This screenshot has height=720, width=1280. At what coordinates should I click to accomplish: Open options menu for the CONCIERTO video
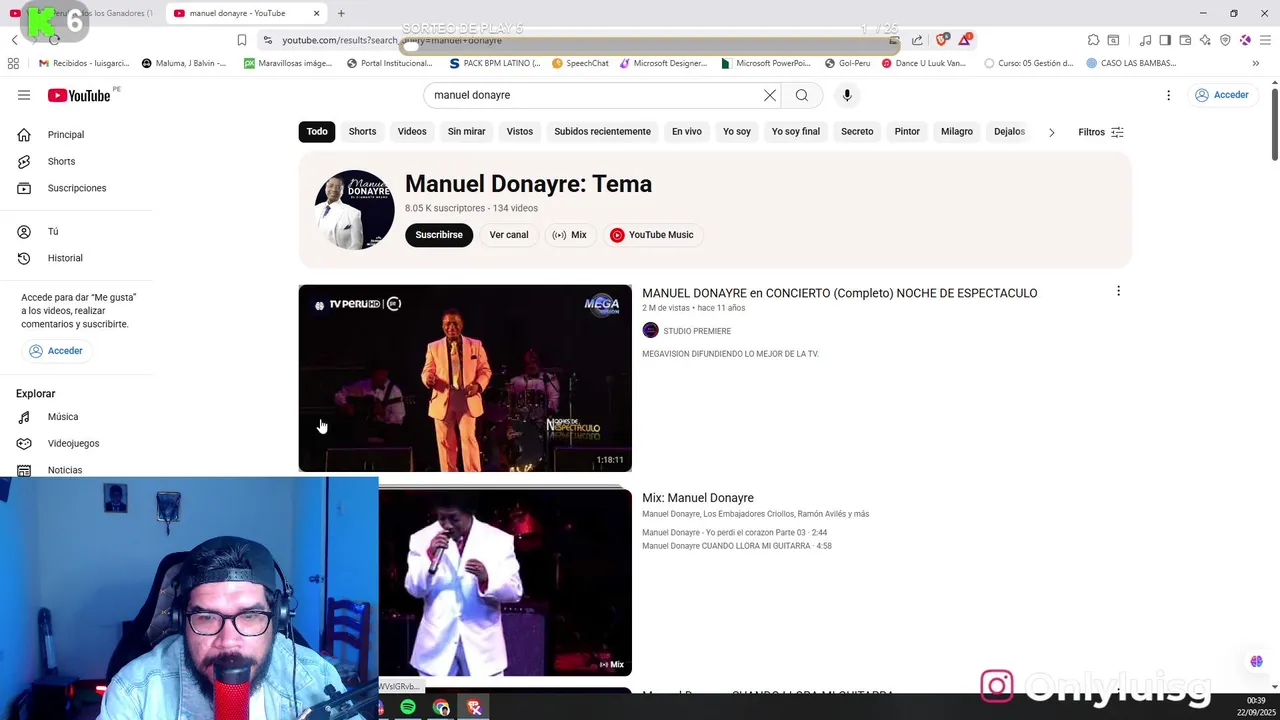1118,291
